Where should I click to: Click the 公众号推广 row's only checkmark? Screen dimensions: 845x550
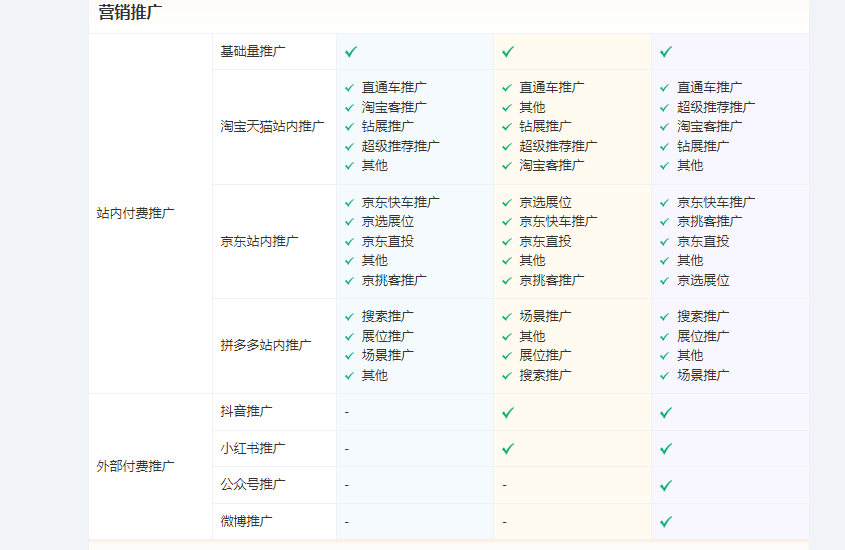click(x=666, y=485)
